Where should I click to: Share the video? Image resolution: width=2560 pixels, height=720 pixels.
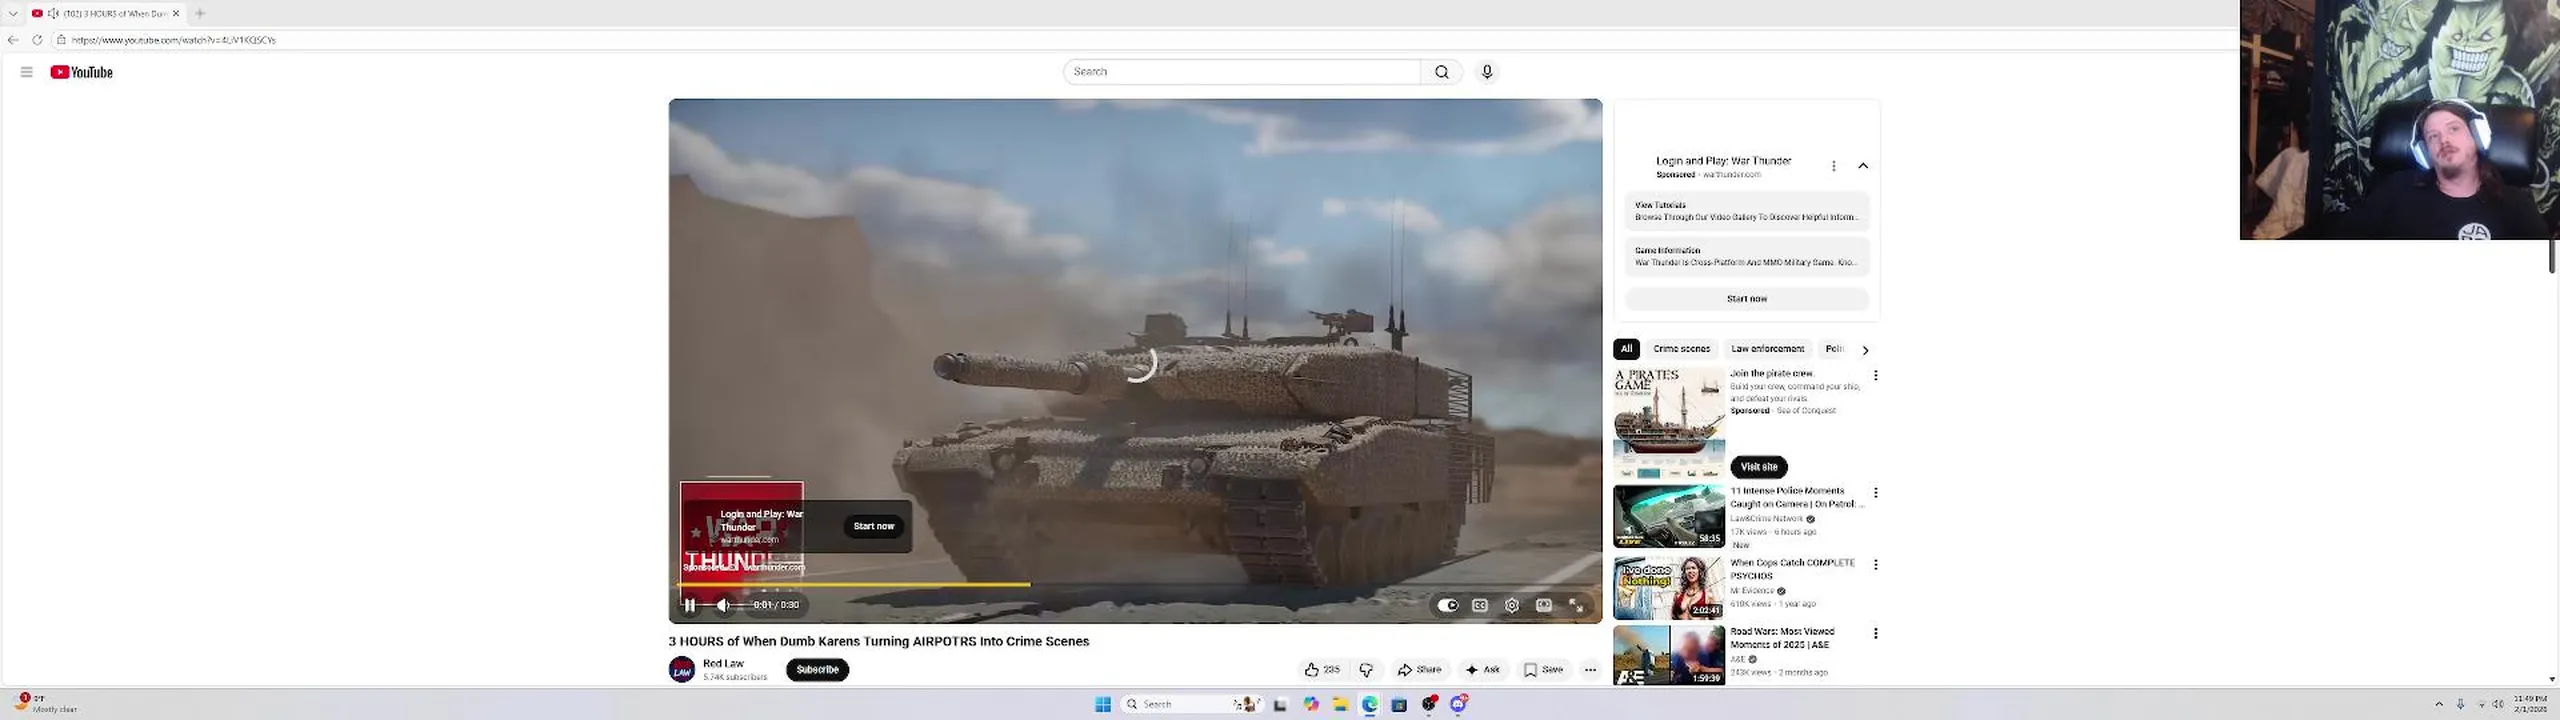click(x=1420, y=670)
